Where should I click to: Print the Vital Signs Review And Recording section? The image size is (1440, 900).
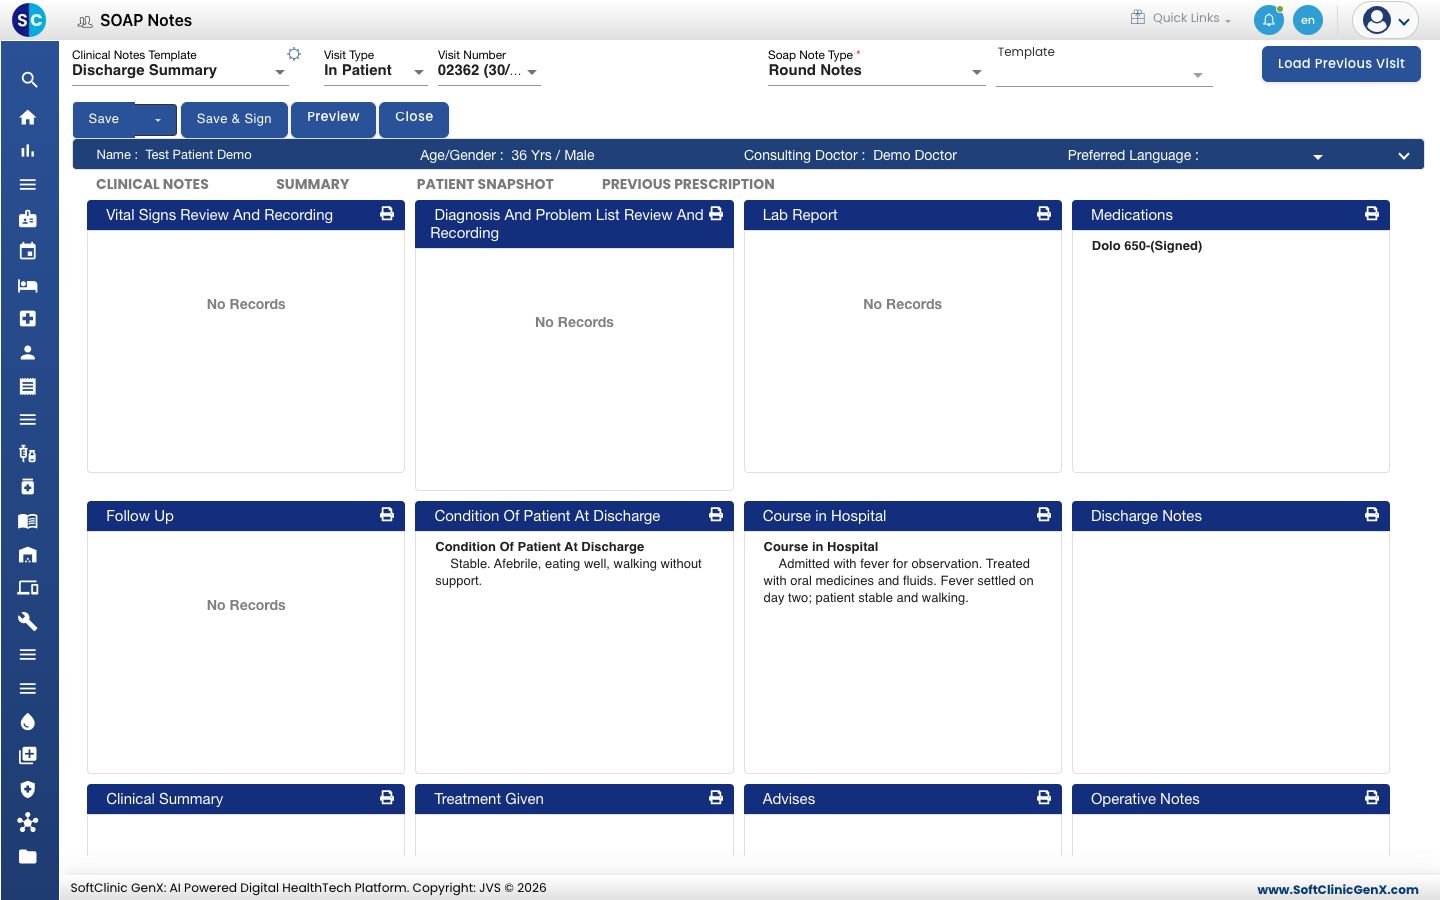(387, 214)
